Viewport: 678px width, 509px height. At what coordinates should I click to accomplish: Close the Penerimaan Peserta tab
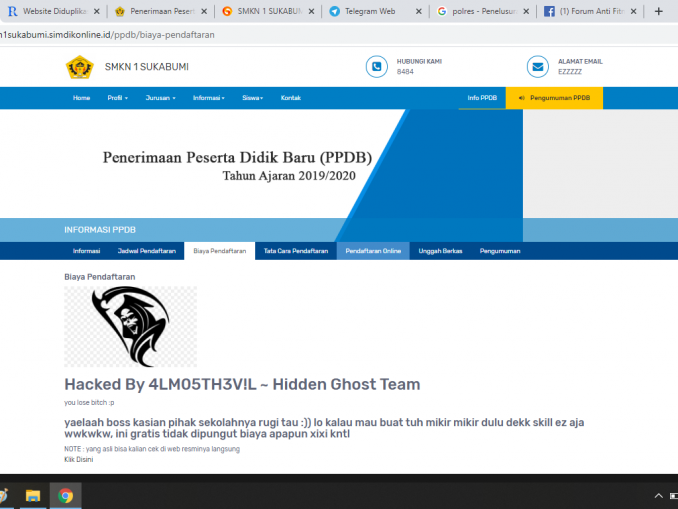tap(204, 12)
